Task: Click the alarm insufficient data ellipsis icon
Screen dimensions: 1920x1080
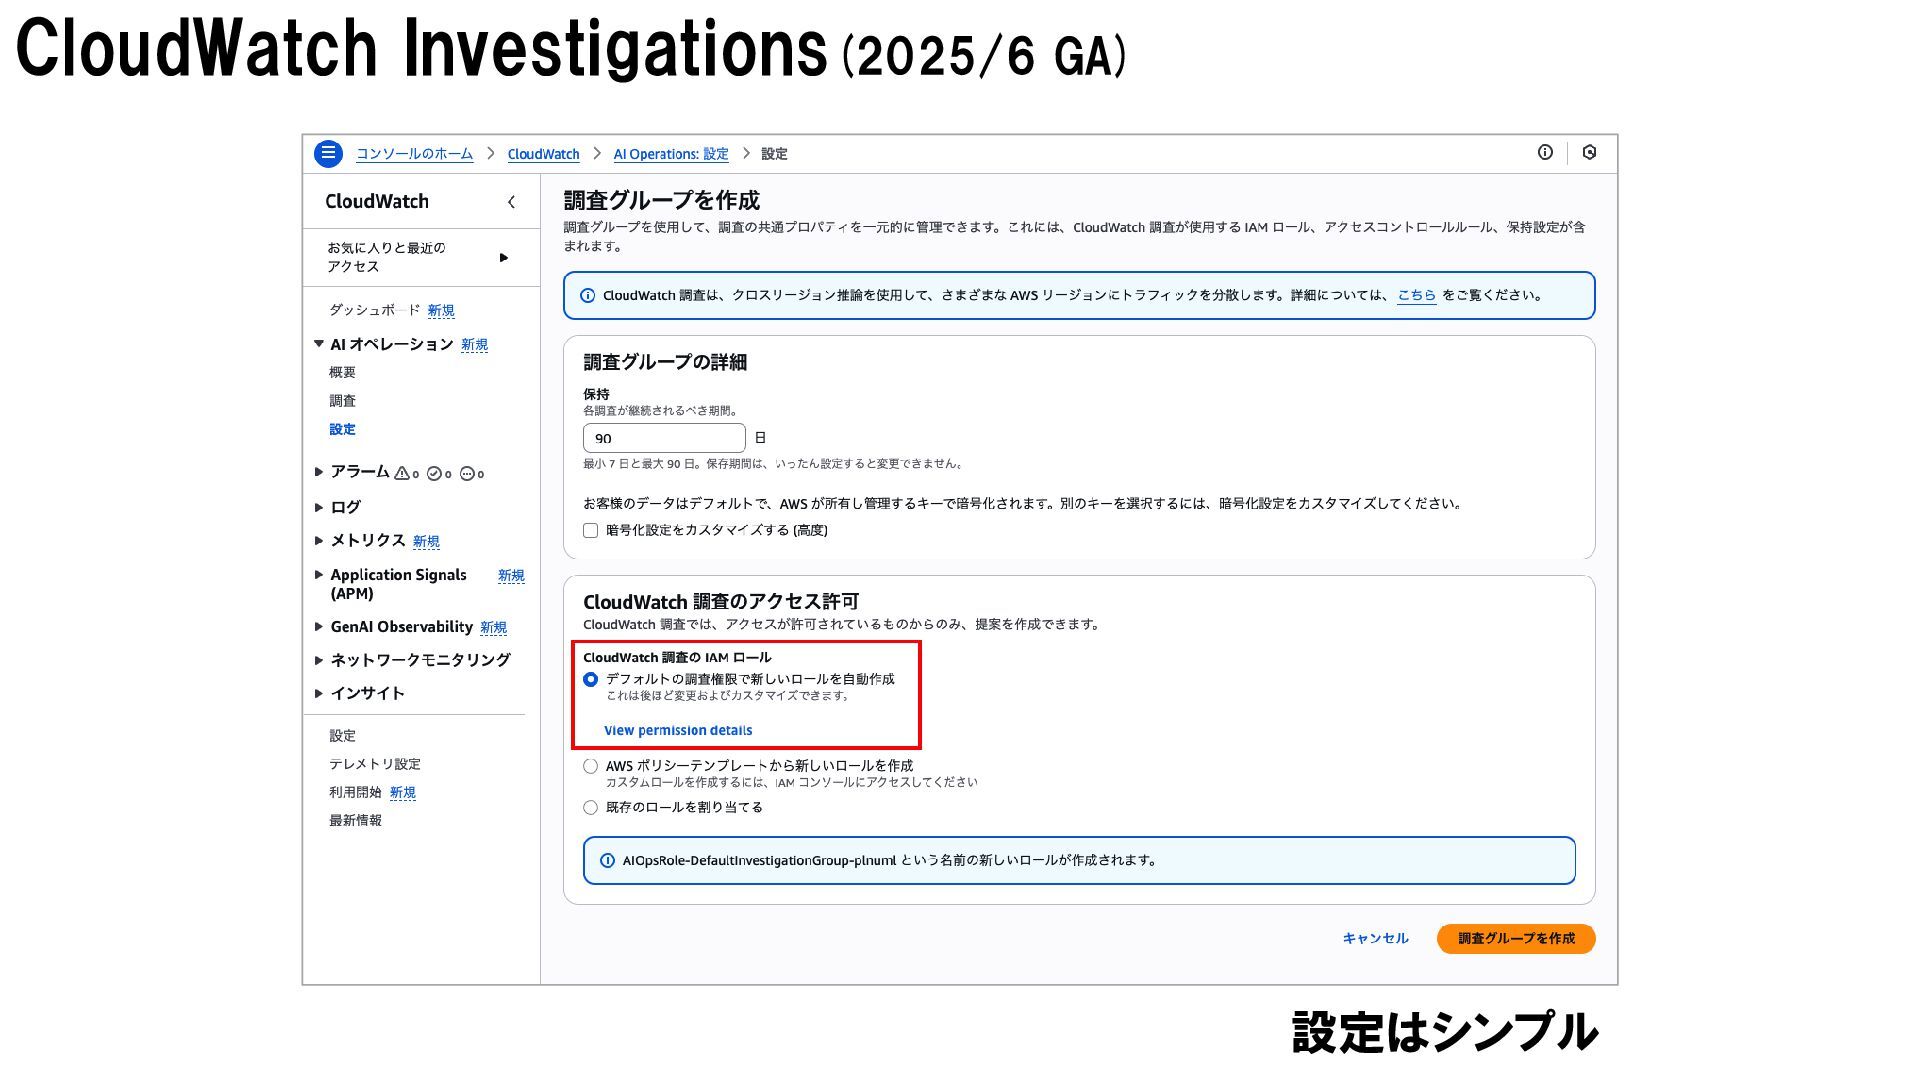Action: point(467,474)
